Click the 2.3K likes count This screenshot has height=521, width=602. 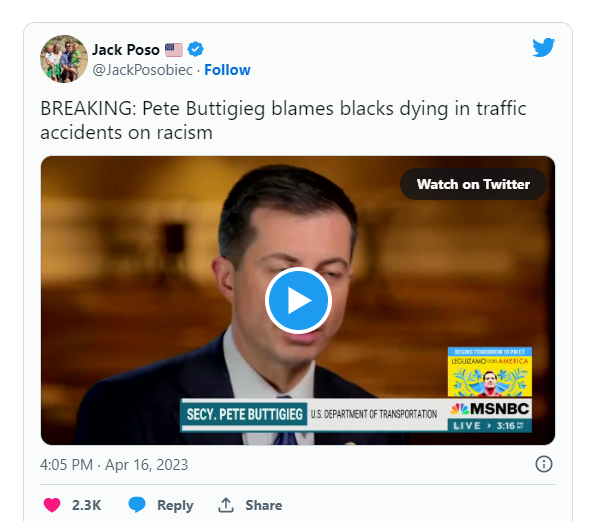[x=86, y=505]
